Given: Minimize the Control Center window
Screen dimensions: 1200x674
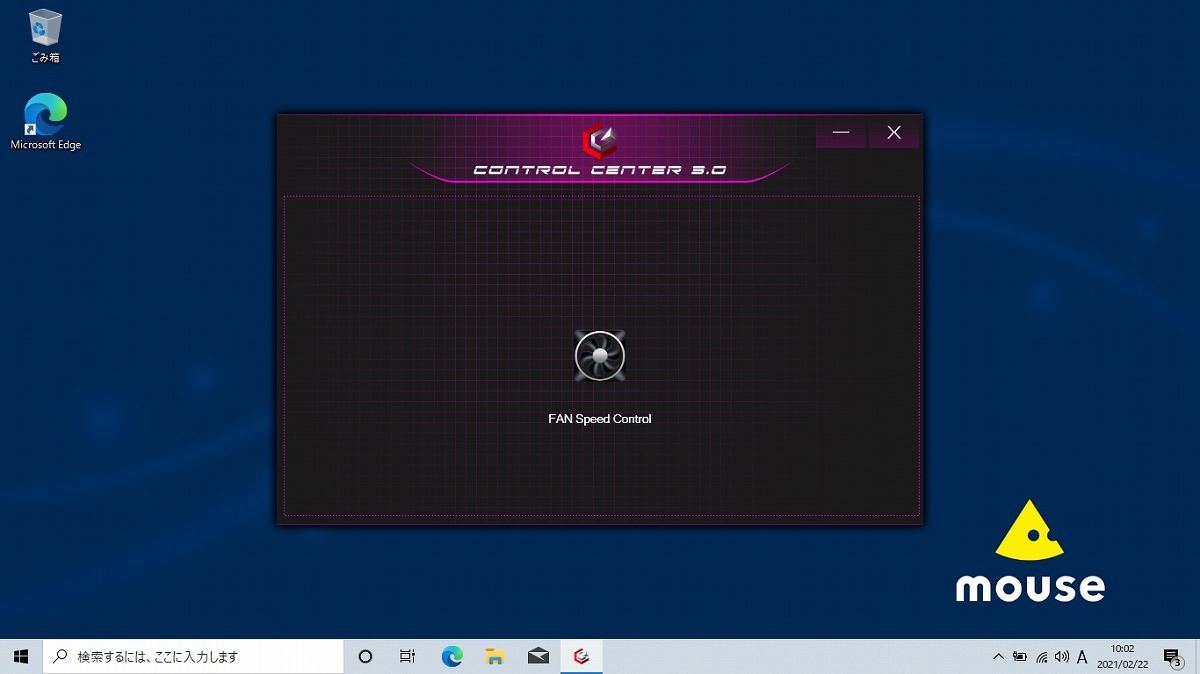Looking at the screenshot, I should tap(841, 133).
